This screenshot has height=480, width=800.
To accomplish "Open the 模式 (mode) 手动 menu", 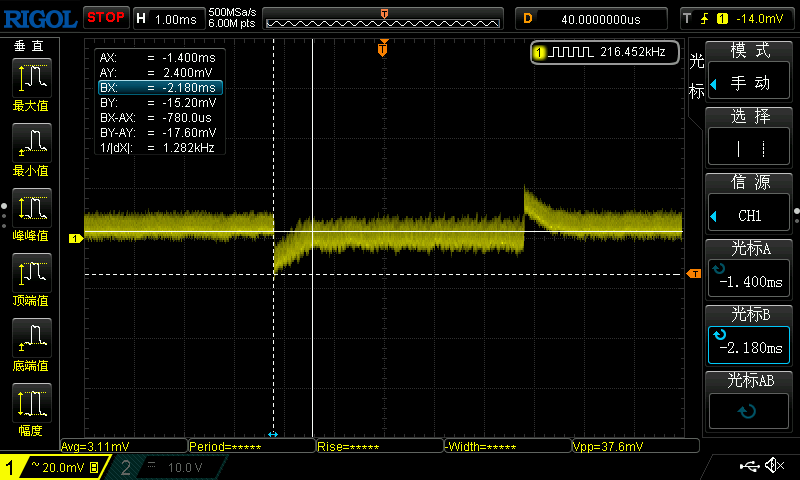I will [748, 82].
